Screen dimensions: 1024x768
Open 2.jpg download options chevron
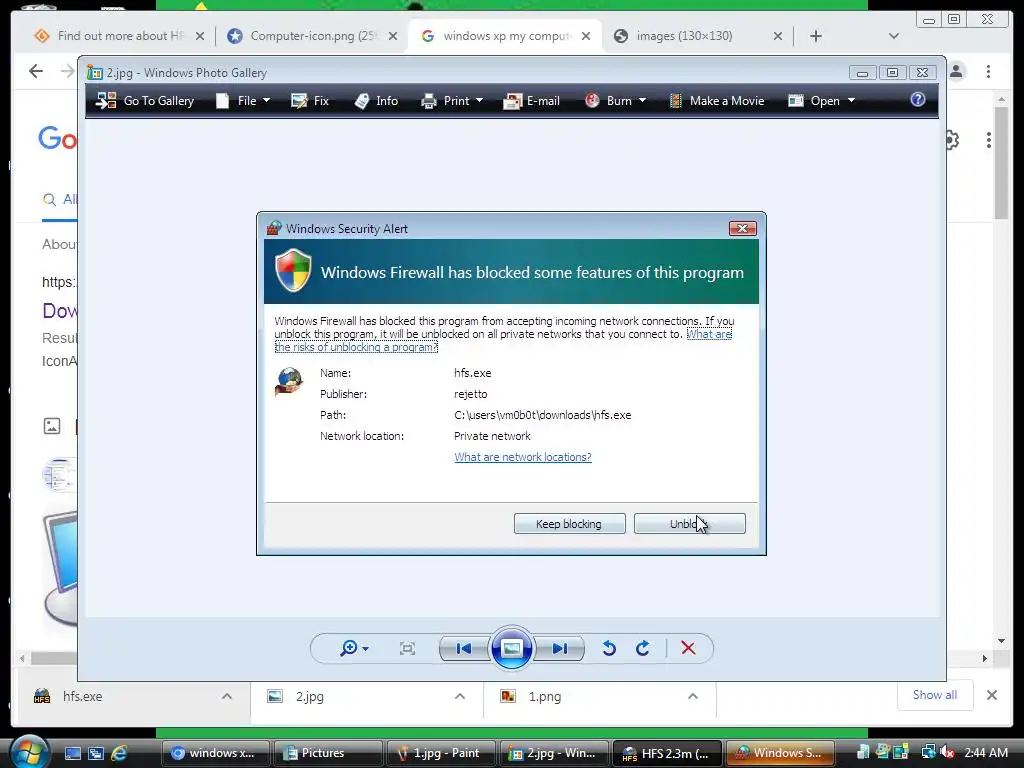(x=460, y=696)
